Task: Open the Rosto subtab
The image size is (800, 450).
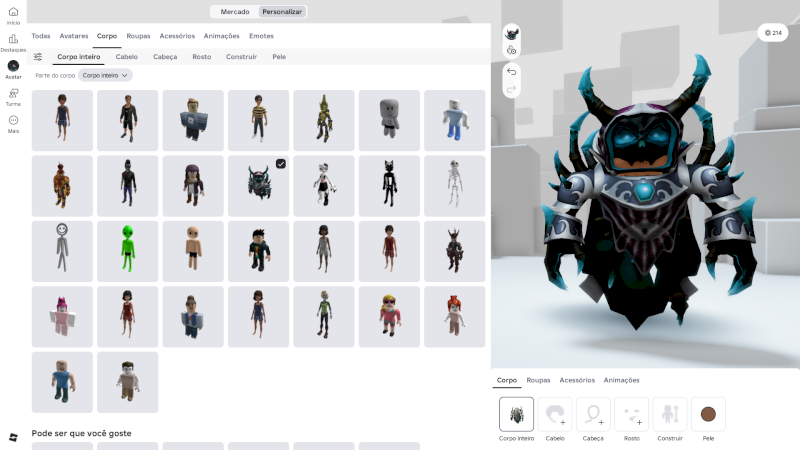Action: pos(202,57)
